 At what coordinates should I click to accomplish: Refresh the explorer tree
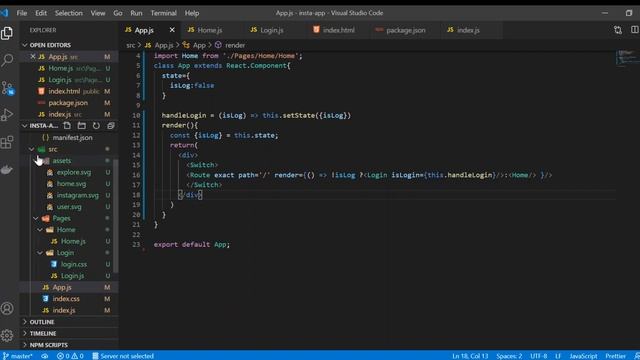tap(96, 126)
